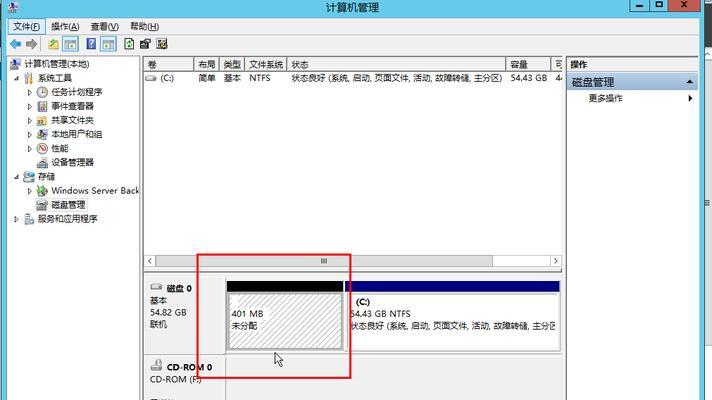Open the 查看(V) menu

click(x=104, y=26)
